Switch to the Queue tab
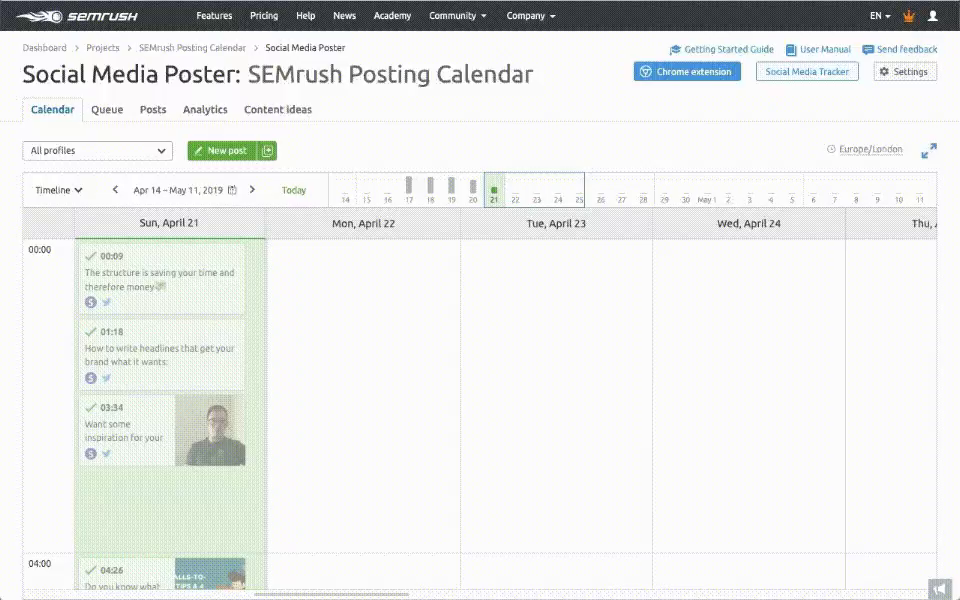 [107, 110]
